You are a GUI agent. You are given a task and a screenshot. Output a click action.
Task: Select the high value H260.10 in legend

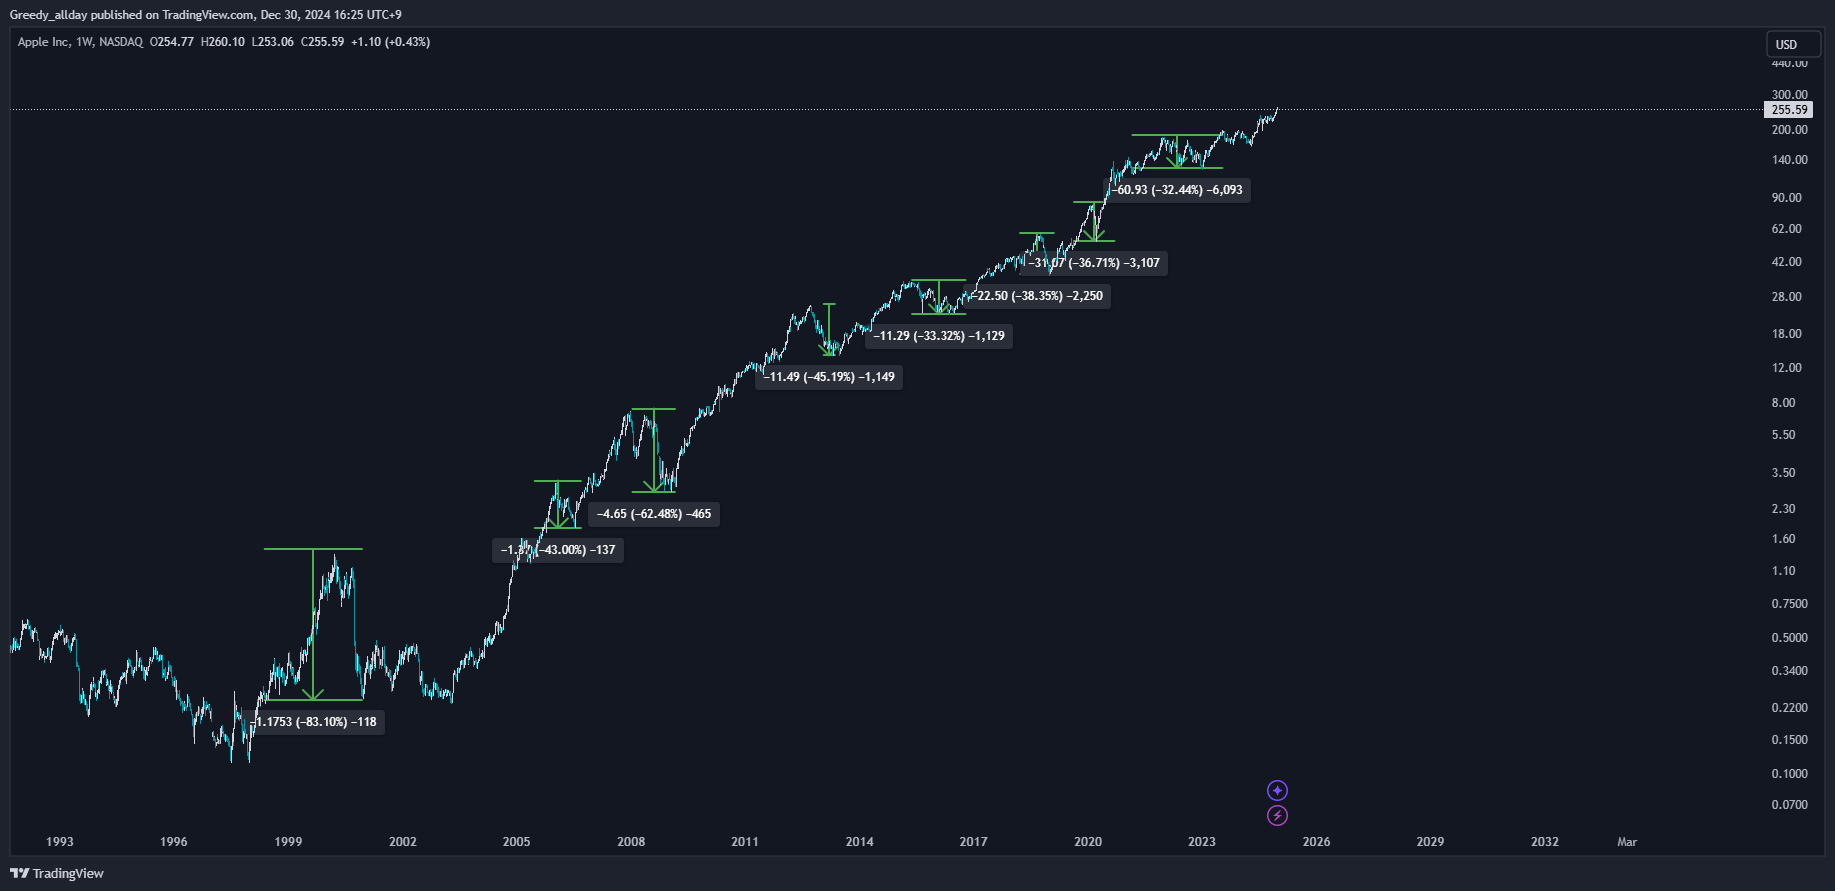(x=223, y=42)
